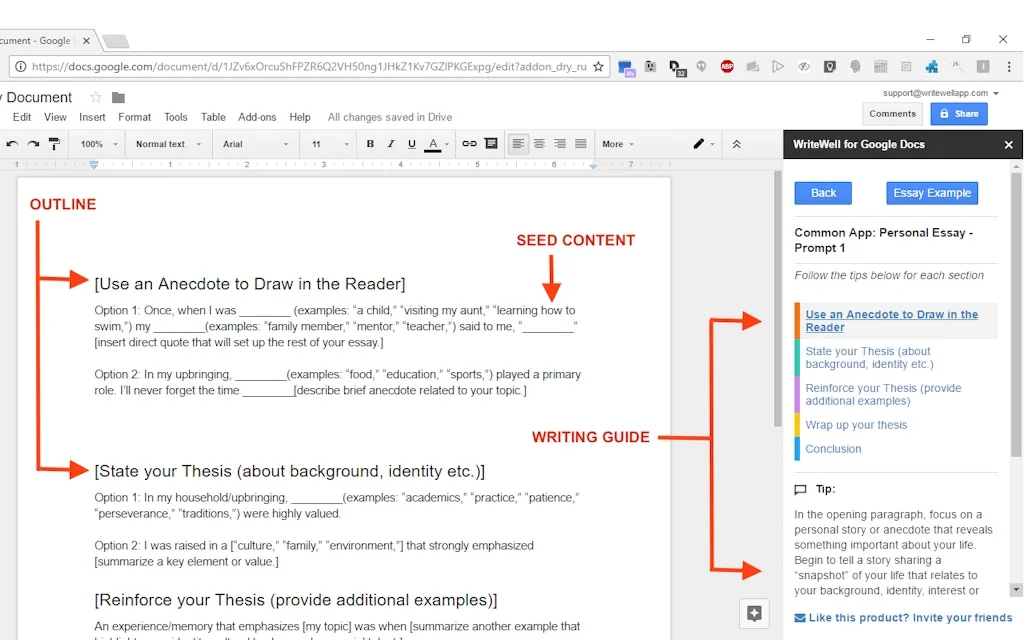1024x640 pixels.
Task: Open the Format menu
Action: point(134,117)
